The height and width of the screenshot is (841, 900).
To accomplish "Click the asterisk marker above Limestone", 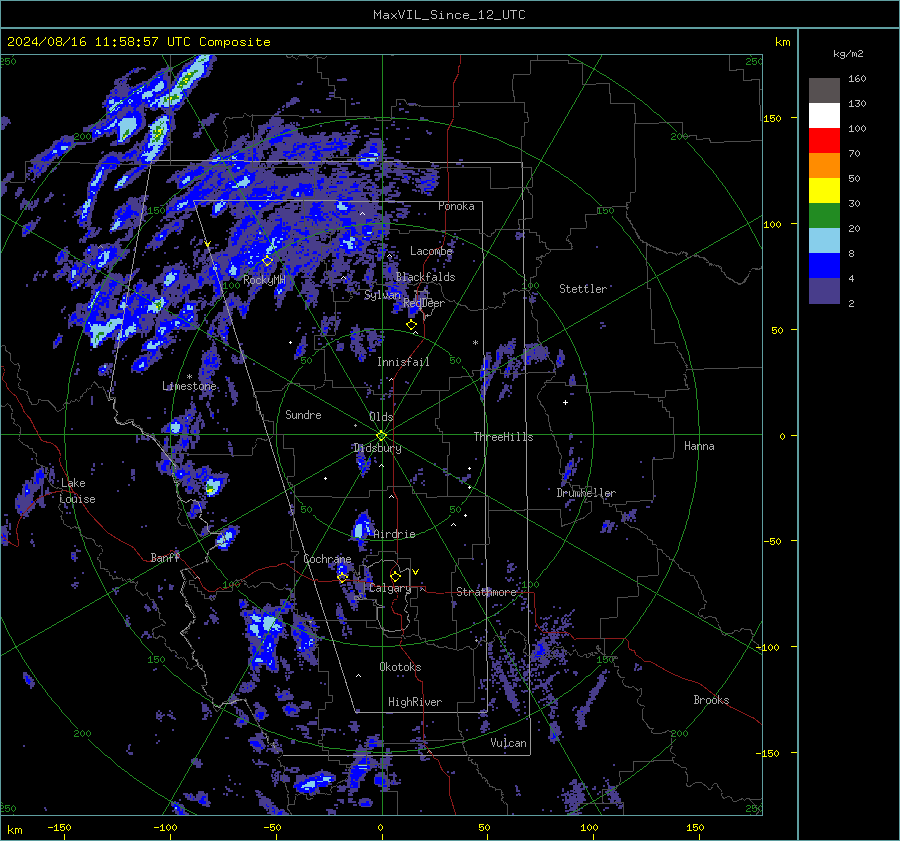I will click(189, 377).
